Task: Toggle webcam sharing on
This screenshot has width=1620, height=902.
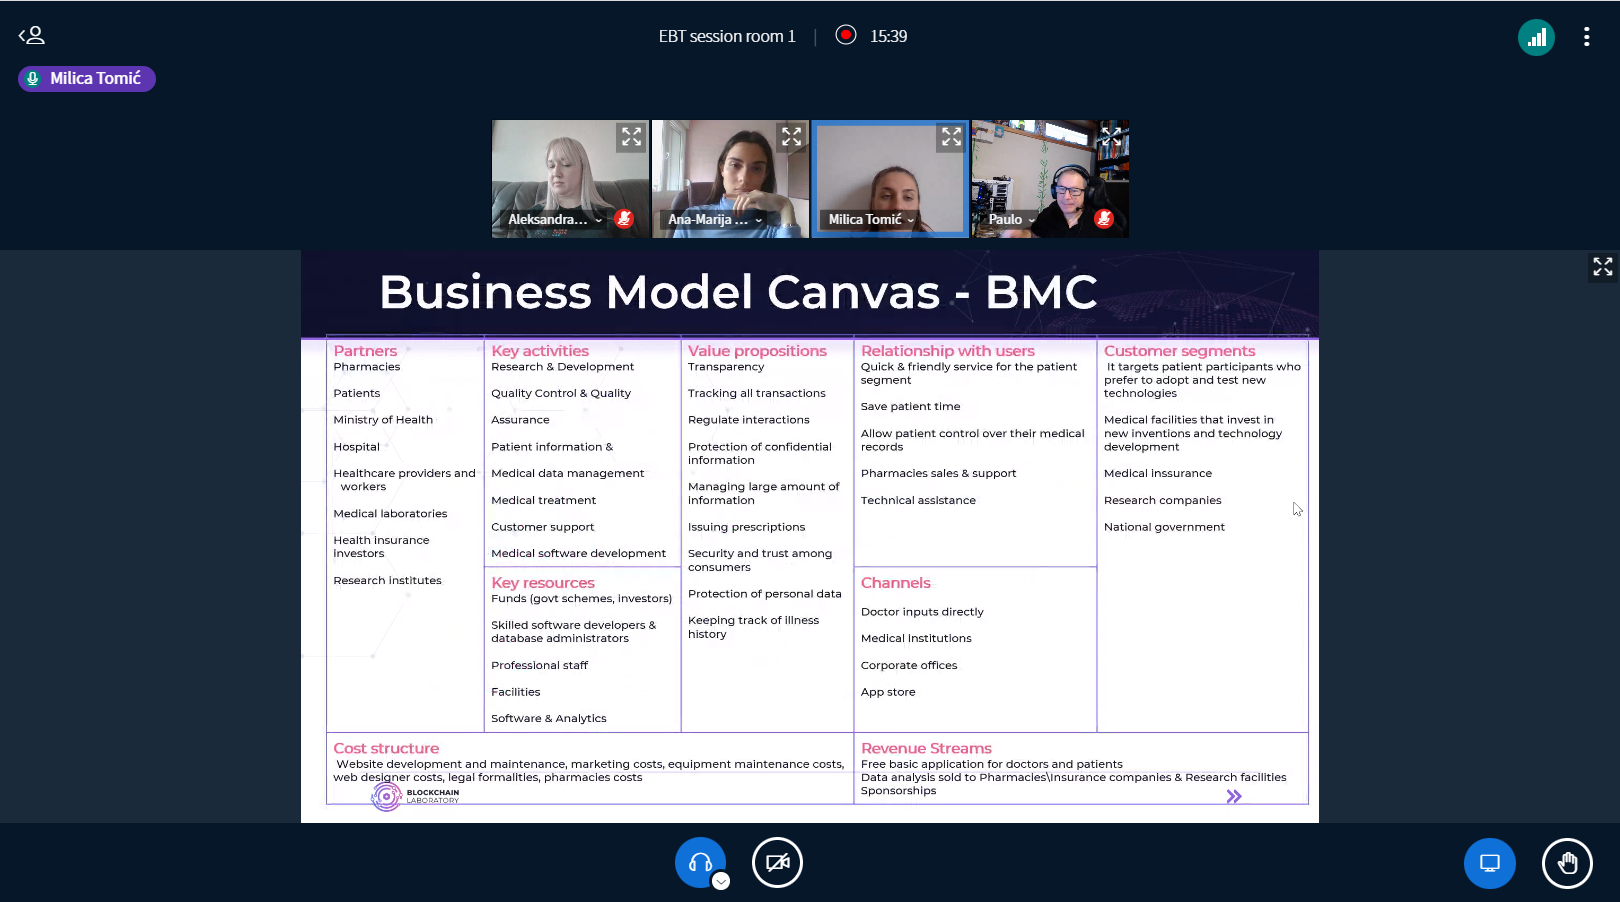Action: click(777, 862)
